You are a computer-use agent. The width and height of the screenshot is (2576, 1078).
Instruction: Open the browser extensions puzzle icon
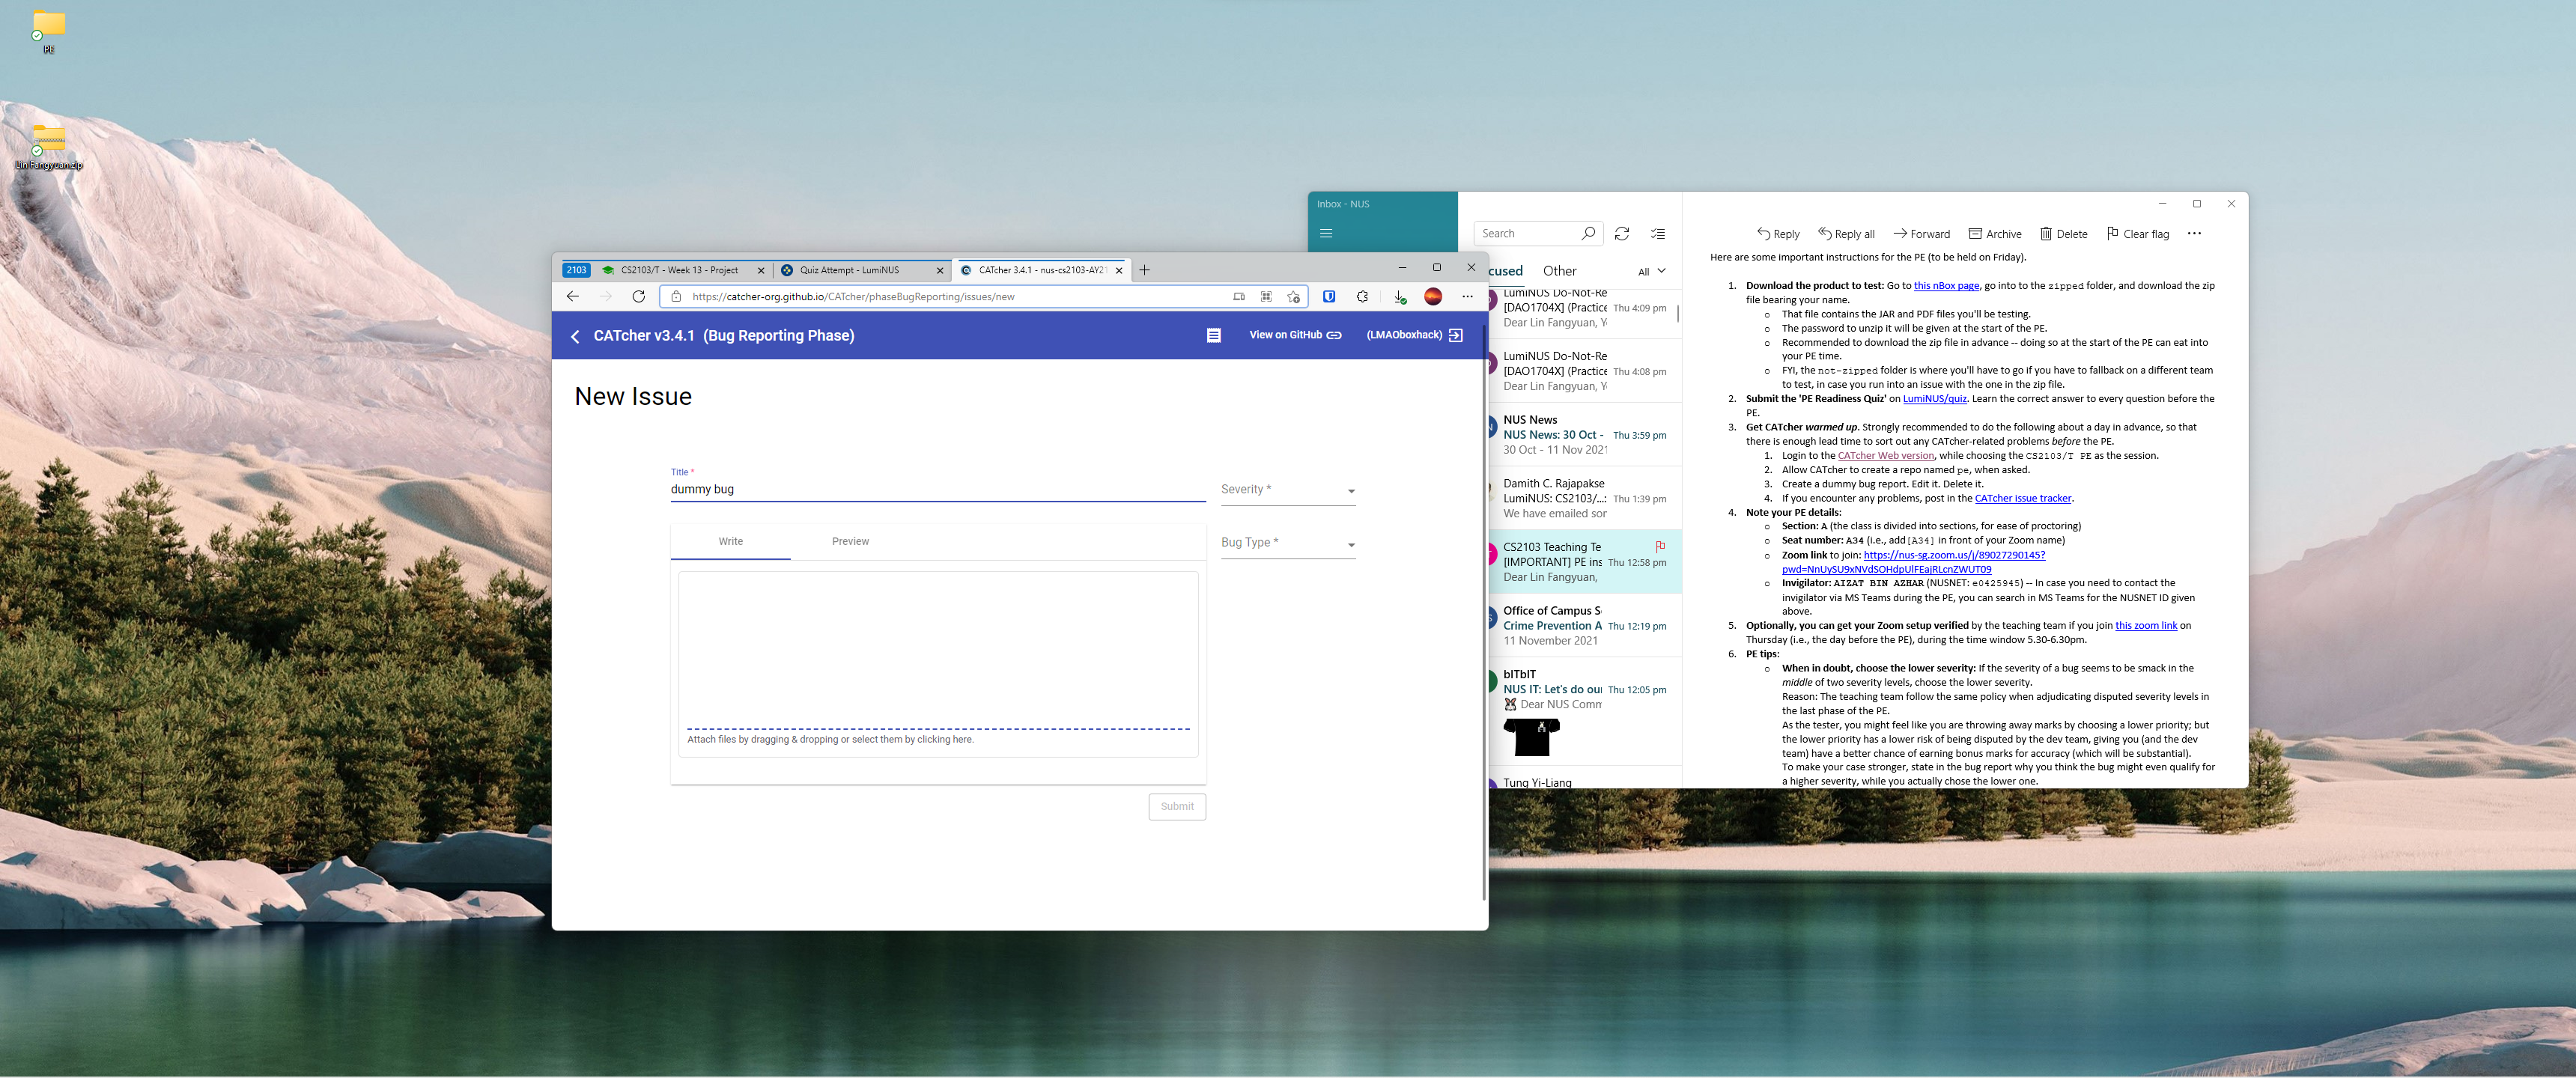point(1362,297)
